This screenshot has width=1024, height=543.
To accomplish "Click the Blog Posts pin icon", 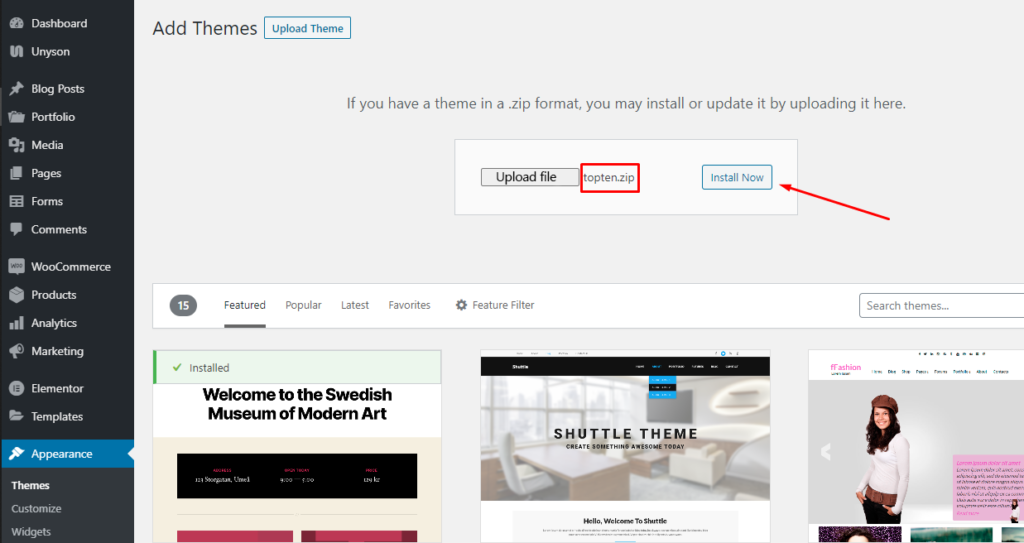I will 17,89.
